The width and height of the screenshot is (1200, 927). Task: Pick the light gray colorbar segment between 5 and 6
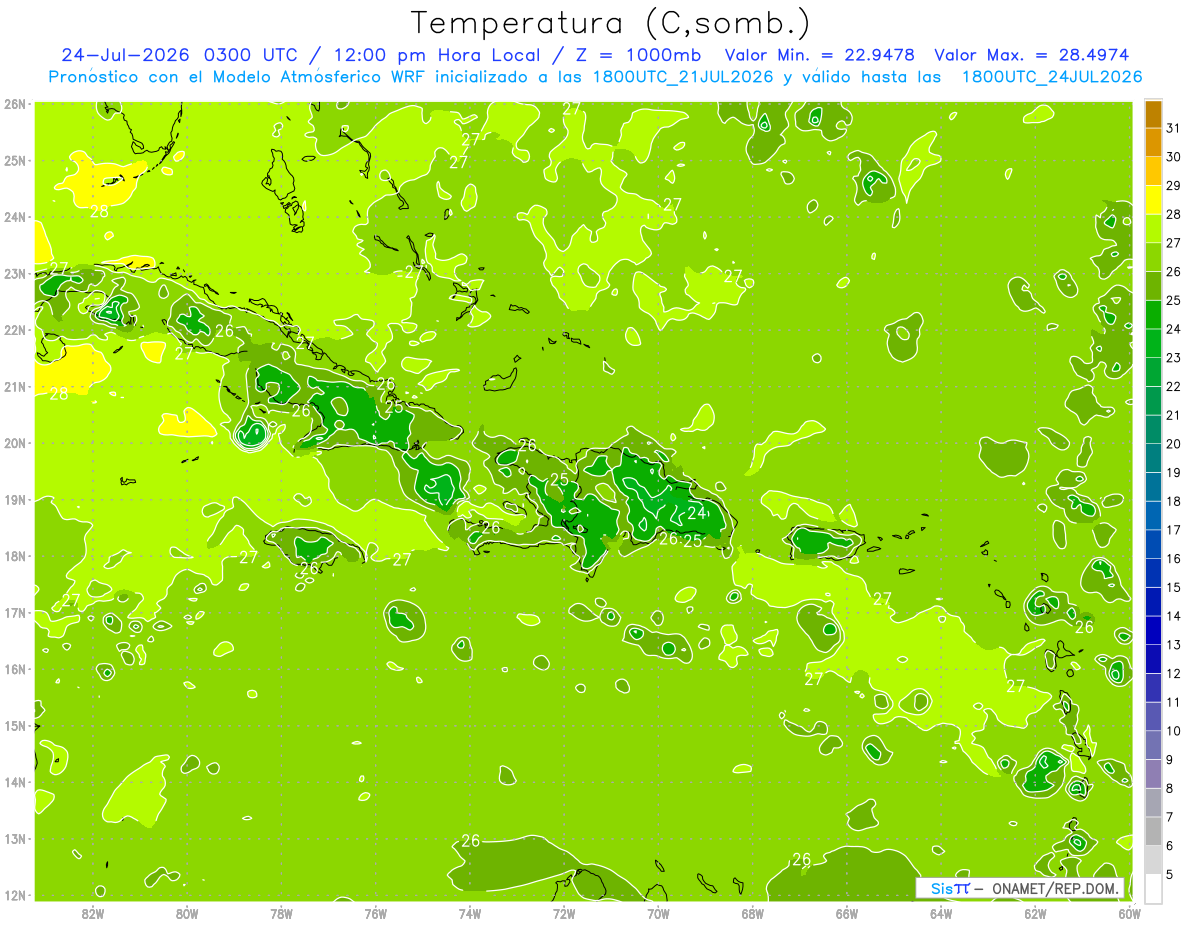click(x=1153, y=859)
